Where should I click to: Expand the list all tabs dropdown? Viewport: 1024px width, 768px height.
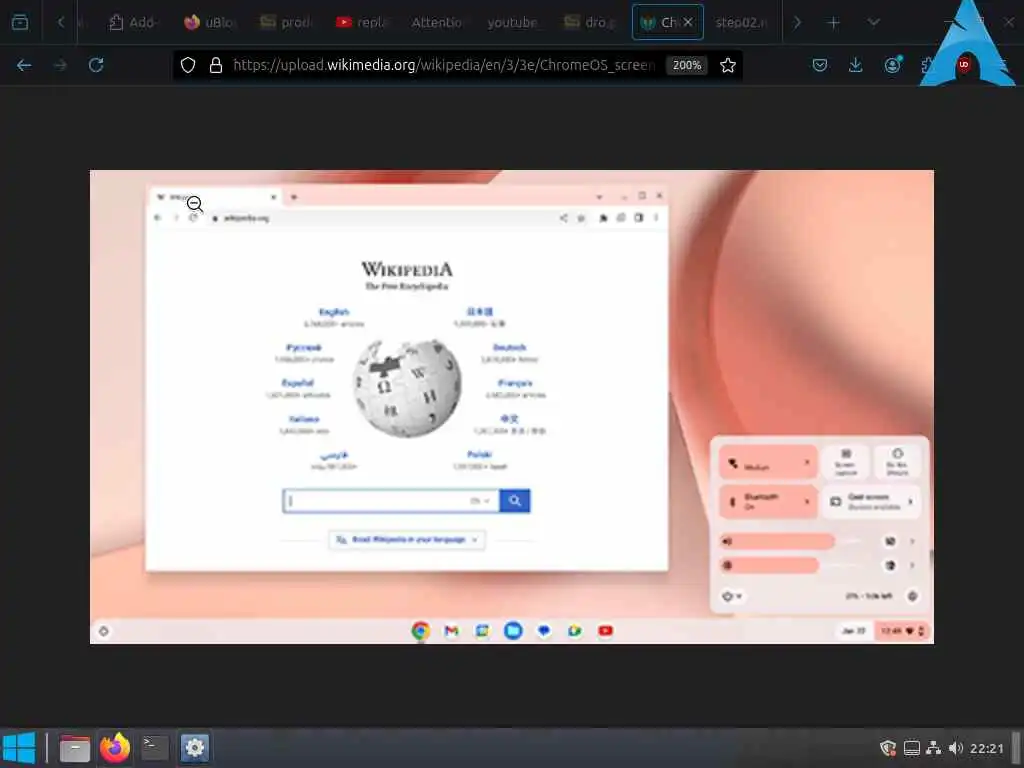tap(873, 22)
